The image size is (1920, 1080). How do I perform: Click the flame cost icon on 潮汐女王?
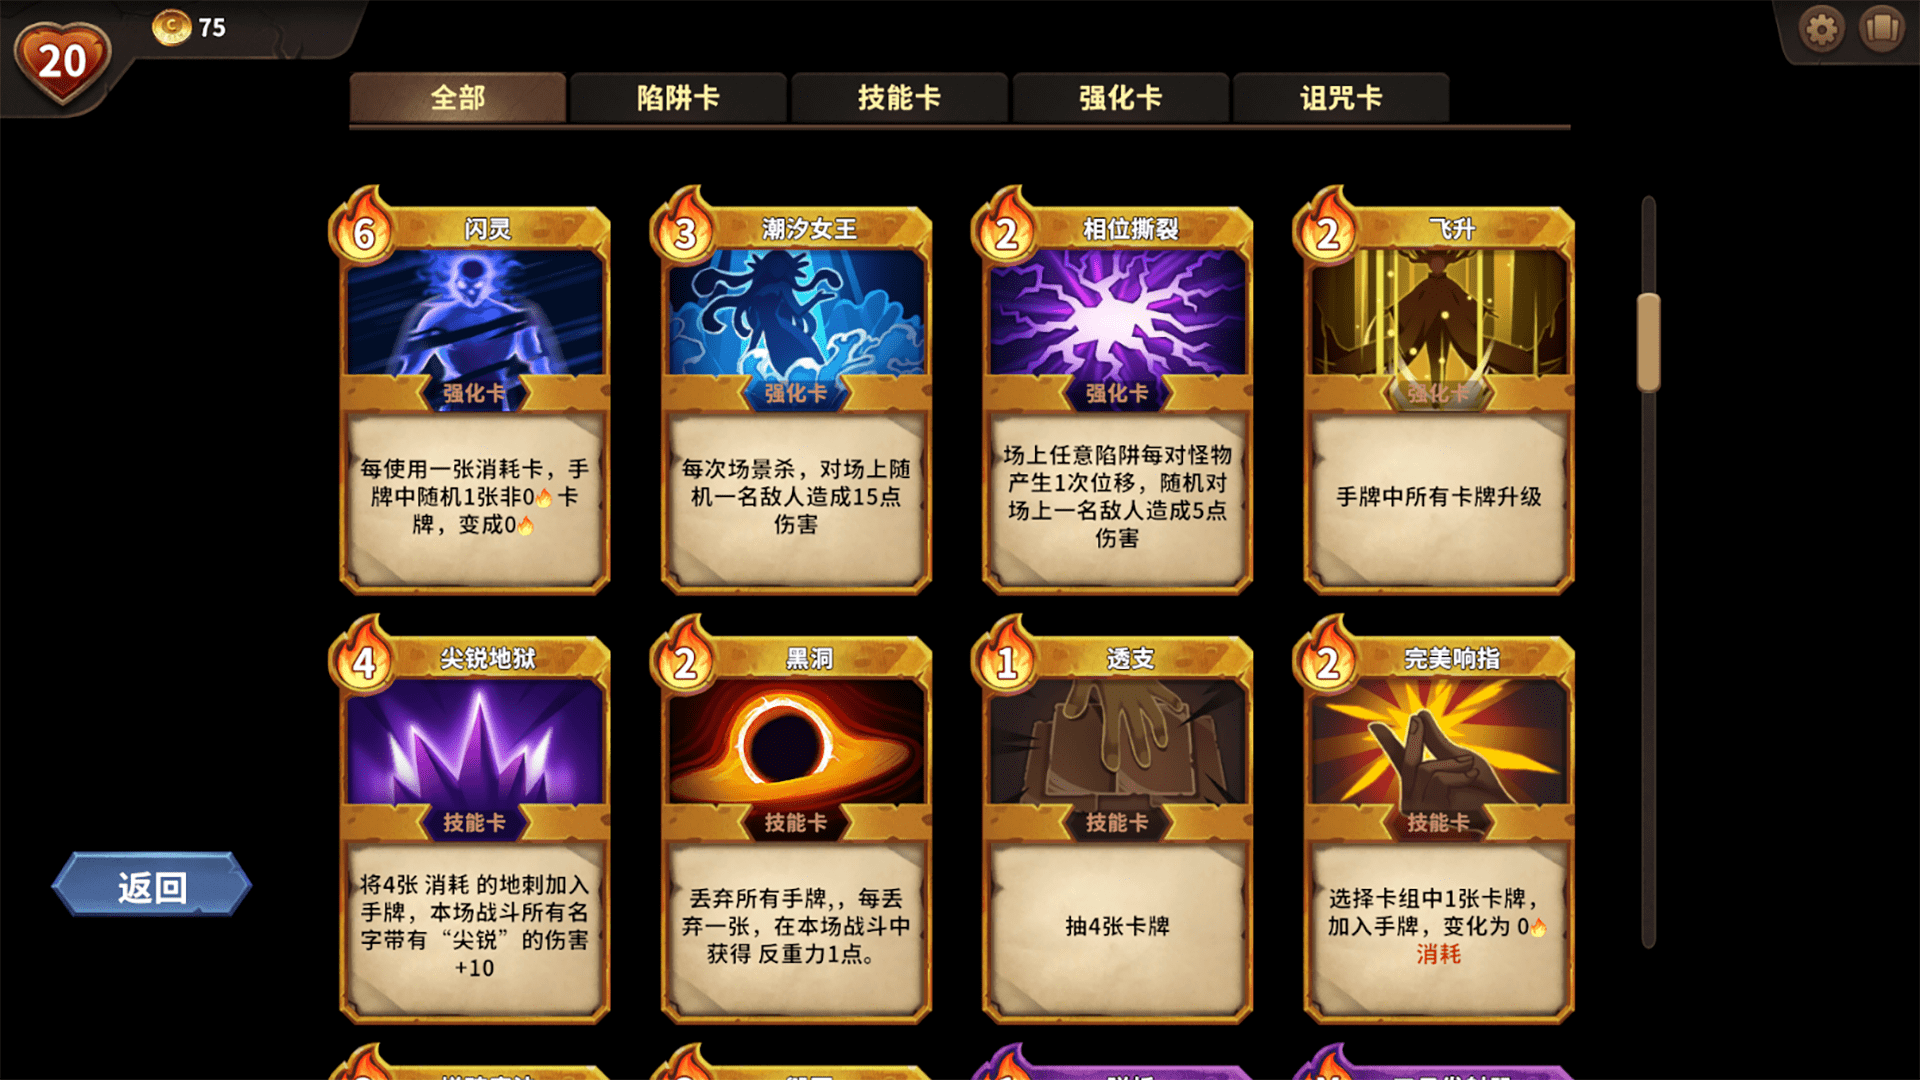click(x=685, y=228)
